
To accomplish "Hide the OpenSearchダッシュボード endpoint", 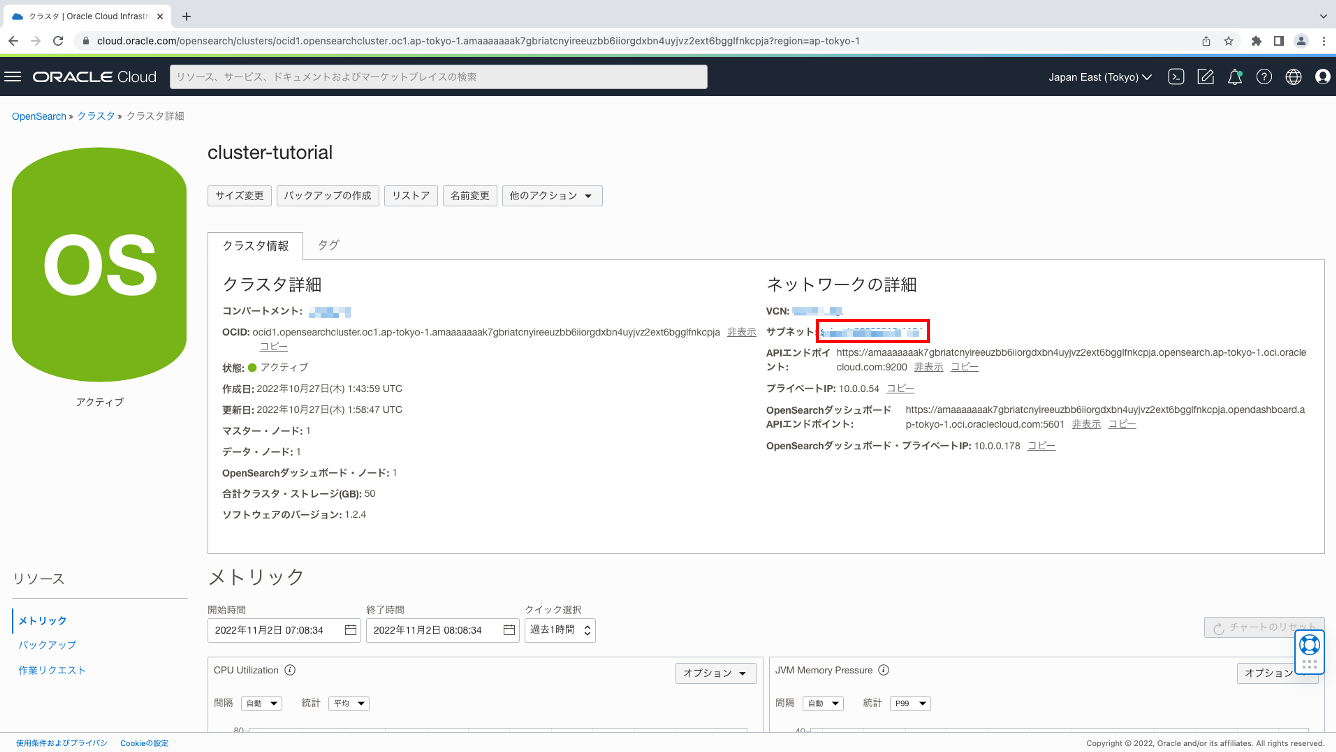I will tap(1086, 423).
